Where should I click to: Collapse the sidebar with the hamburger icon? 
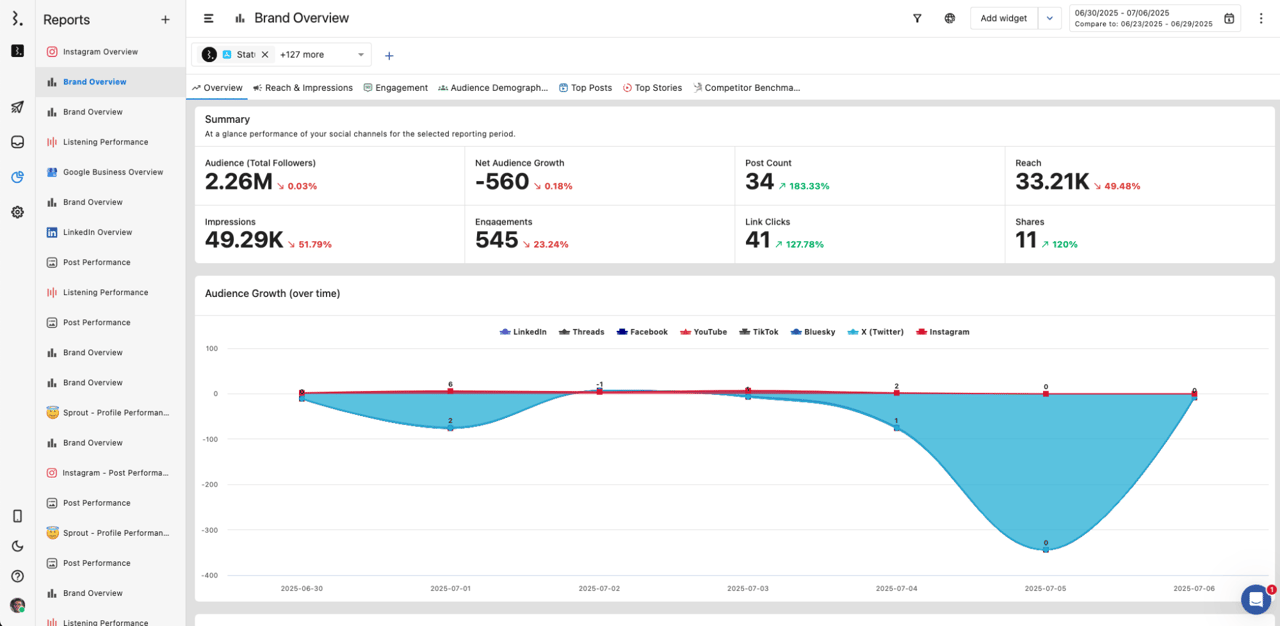[x=208, y=18]
